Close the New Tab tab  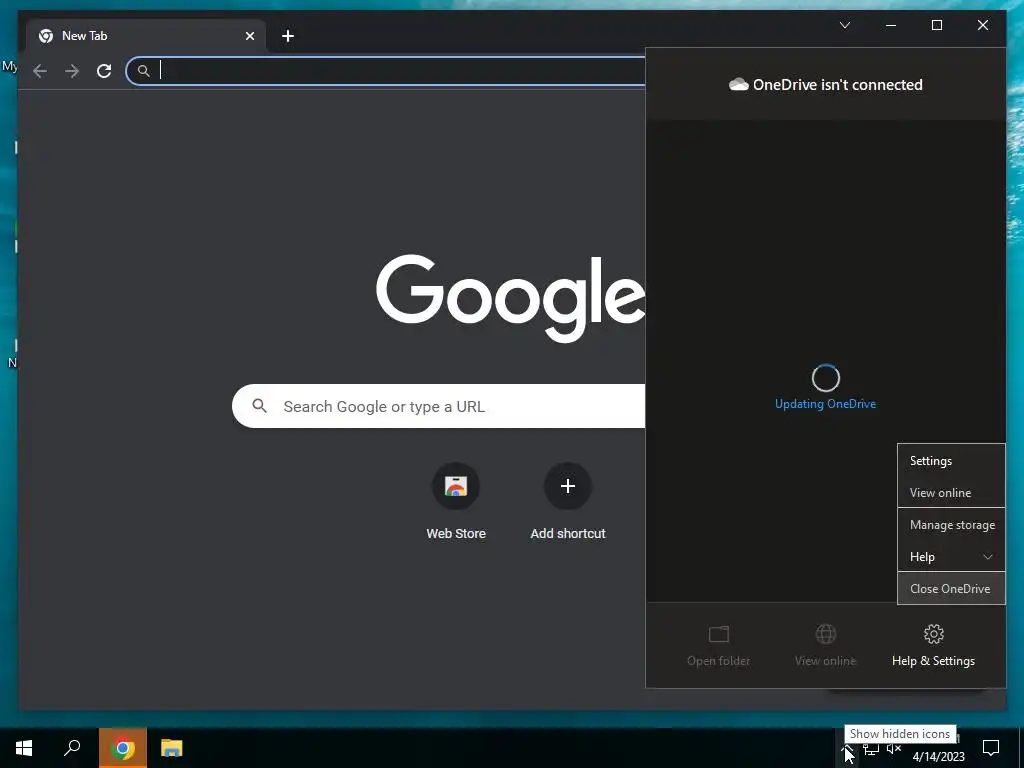[x=249, y=36]
